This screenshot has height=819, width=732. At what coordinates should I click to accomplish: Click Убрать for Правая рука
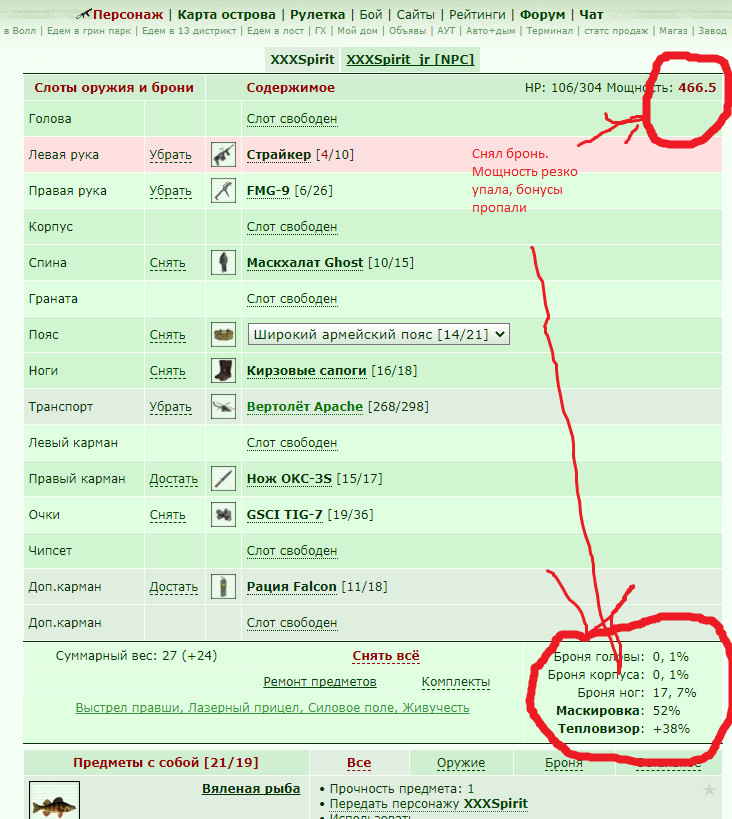tap(170, 191)
